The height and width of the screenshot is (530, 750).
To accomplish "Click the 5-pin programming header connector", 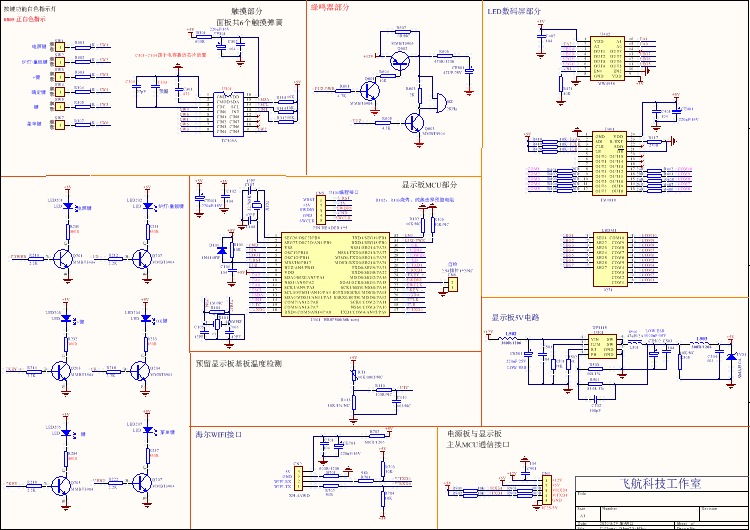I will click(x=321, y=209).
